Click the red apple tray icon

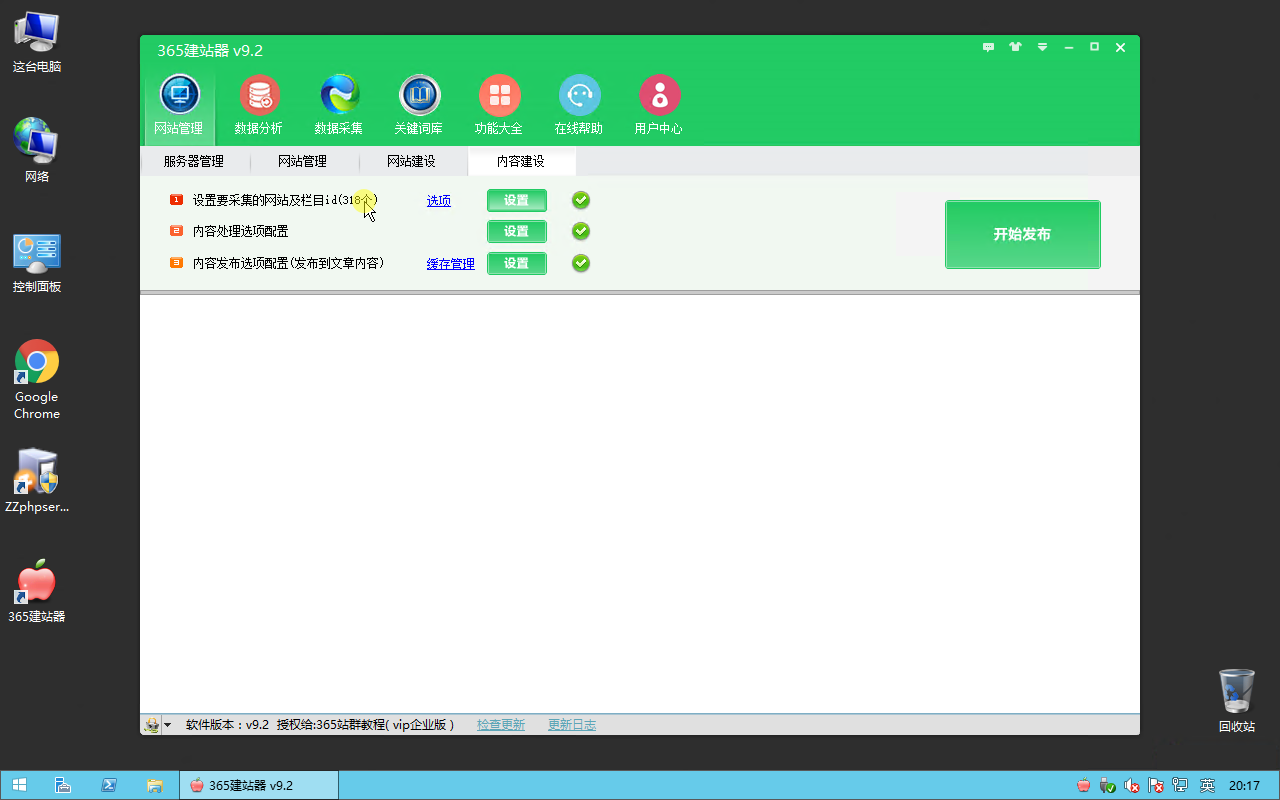click(x=1084, y=786)
